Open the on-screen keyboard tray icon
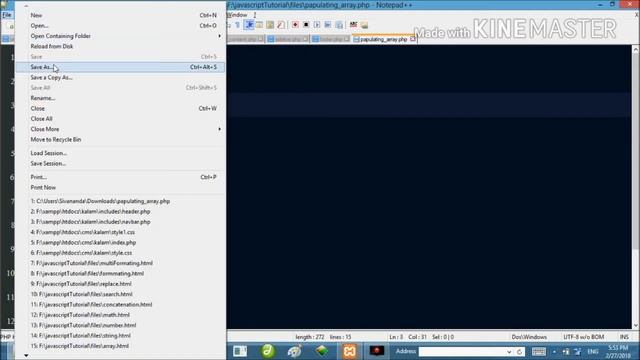This screenshot has height=360, width=640. click(x=538, y=351)
